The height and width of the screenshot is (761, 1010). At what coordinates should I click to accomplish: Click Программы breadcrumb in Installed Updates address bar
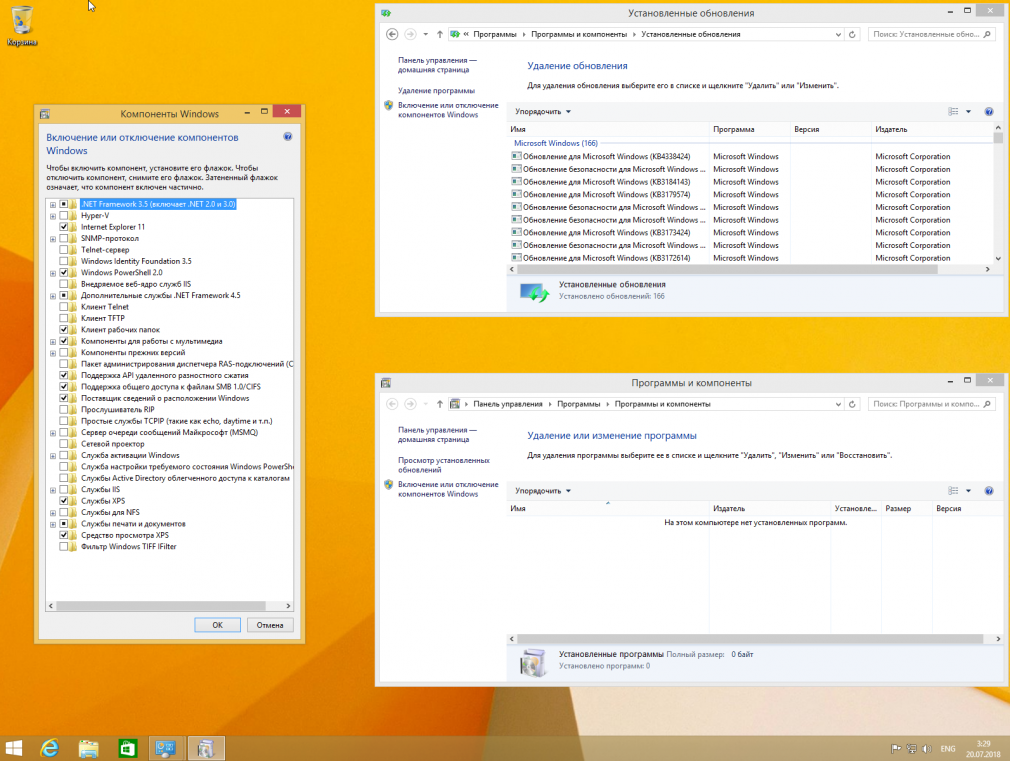pos(495,34)
